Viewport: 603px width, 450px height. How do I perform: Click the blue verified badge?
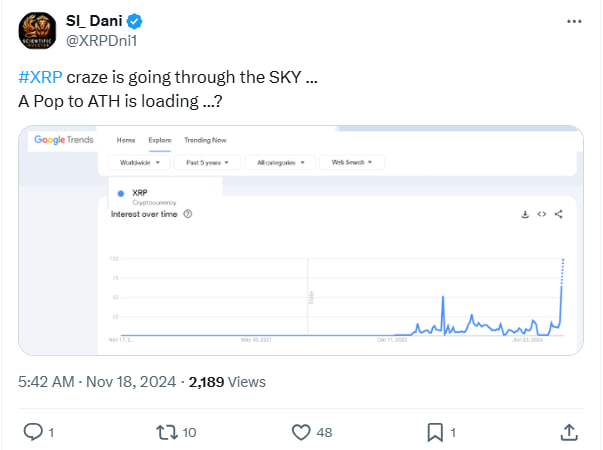tap(135, 21)
